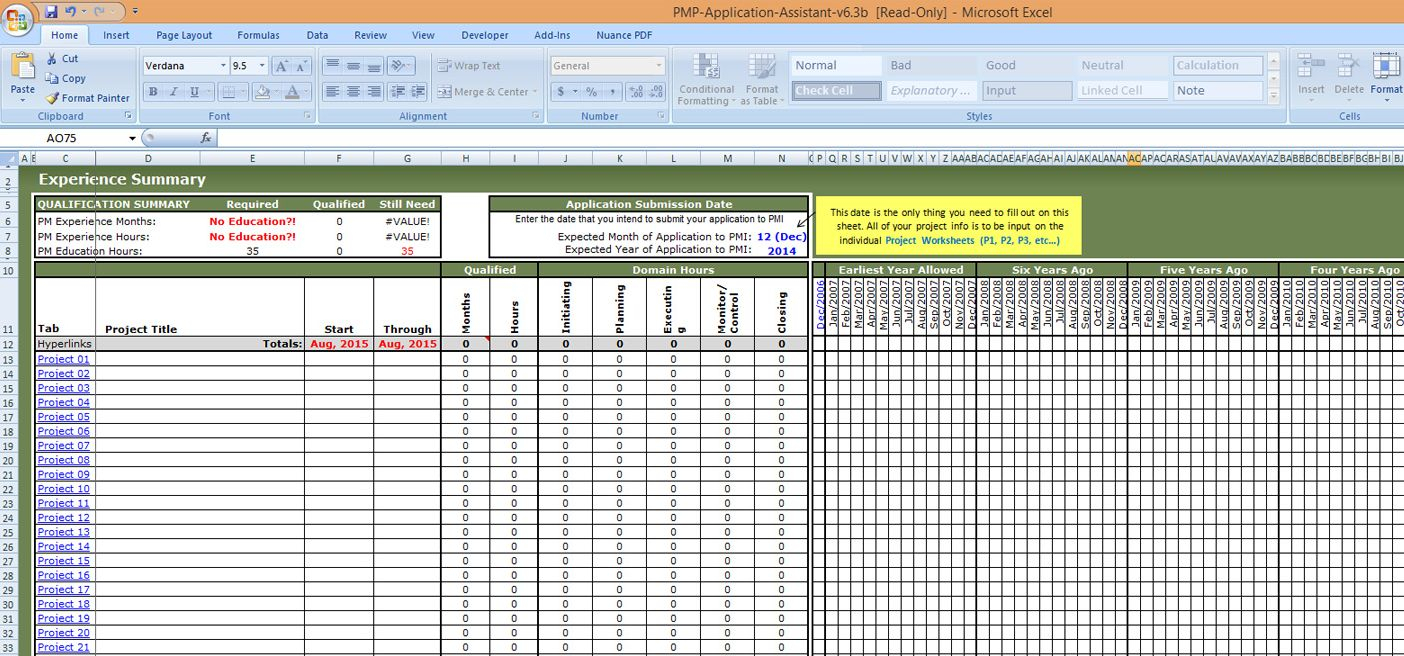Click the Fill Color paint bucket

[x=262, y=92]
